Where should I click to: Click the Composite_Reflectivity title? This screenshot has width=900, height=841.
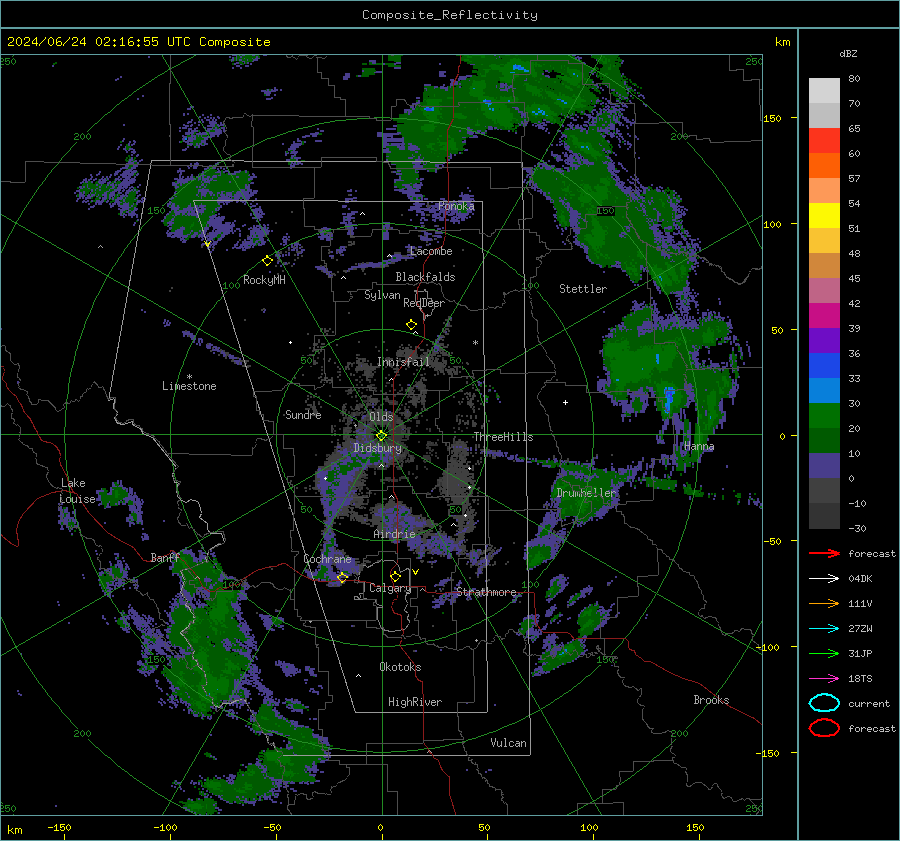(x=450, y=15)
